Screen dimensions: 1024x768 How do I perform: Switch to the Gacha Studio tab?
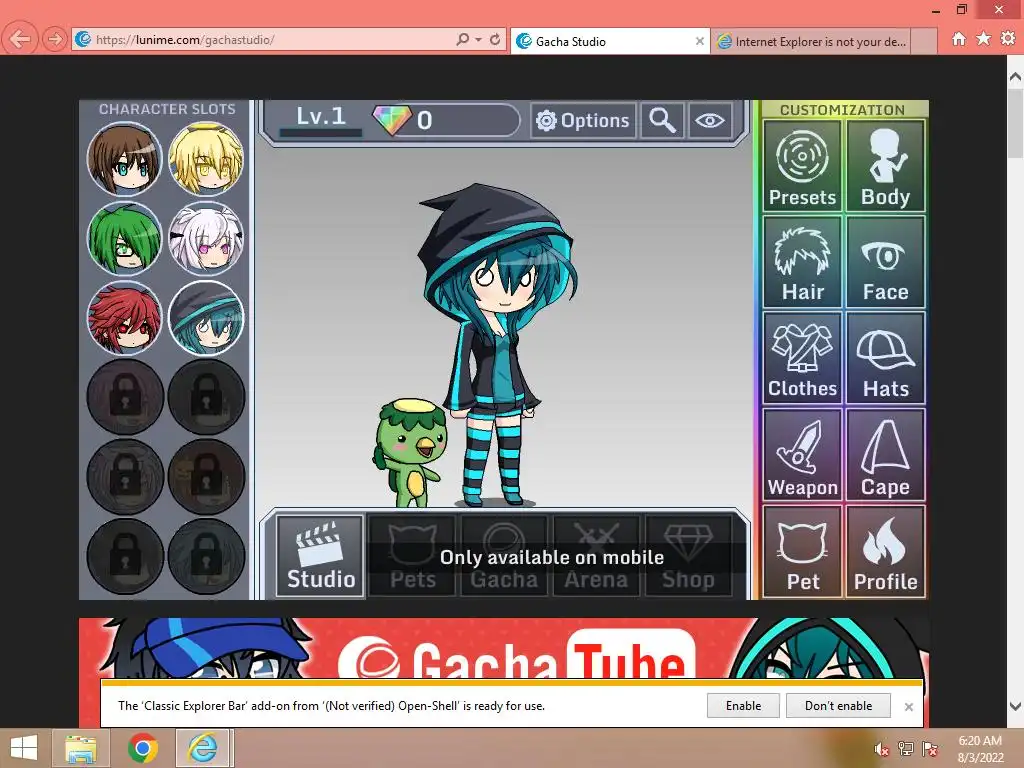coord(609,41)
